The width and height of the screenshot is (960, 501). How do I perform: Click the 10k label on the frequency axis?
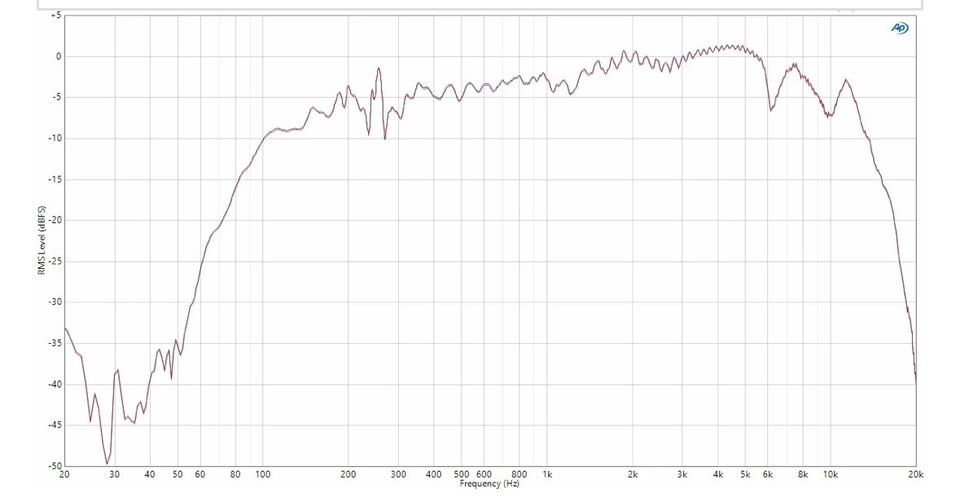830,475
